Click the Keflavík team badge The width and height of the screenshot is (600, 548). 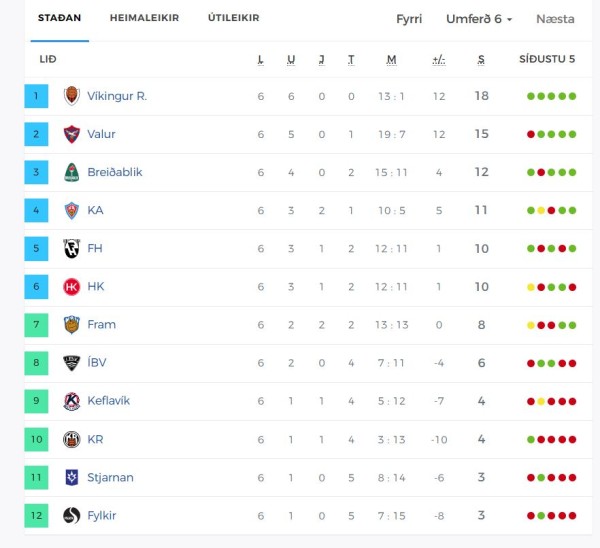pos(72,401)
